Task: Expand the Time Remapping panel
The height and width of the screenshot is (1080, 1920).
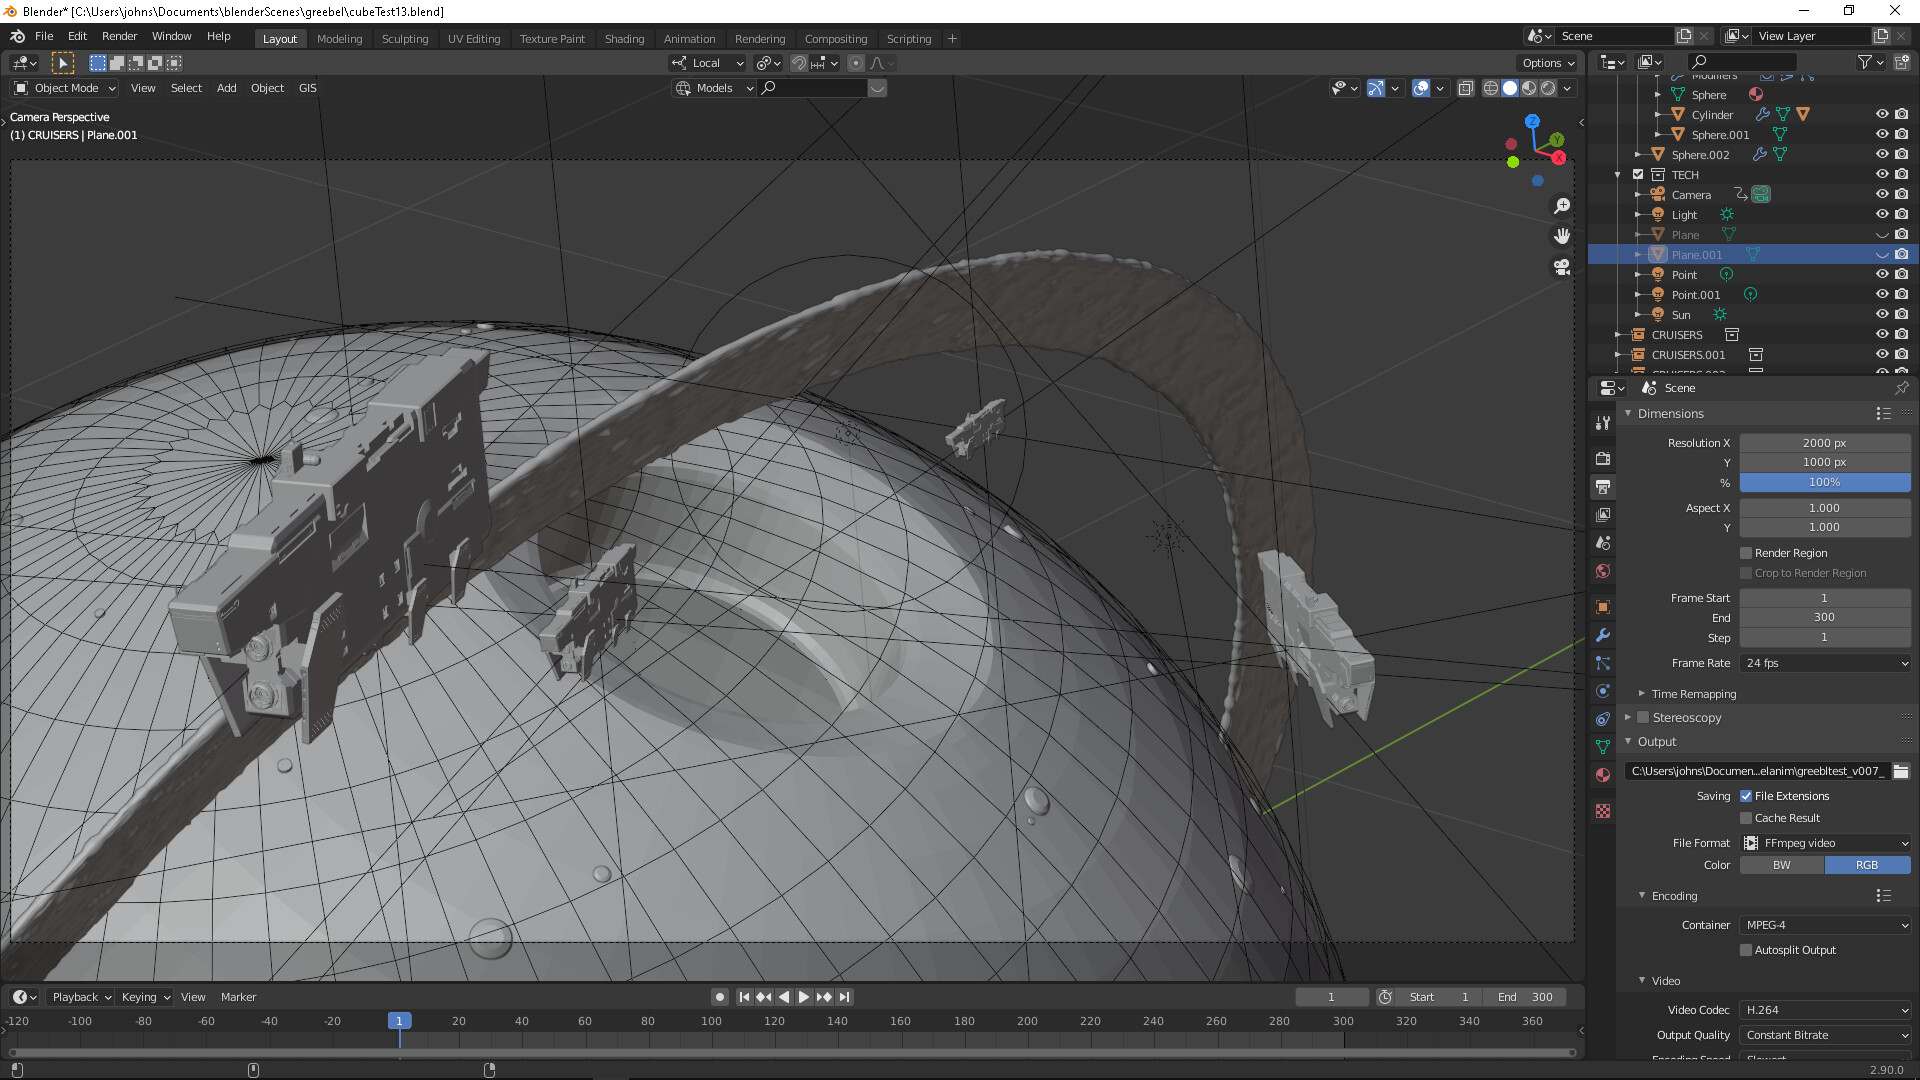Action: pyautogui.click(x=1693, y=694)
